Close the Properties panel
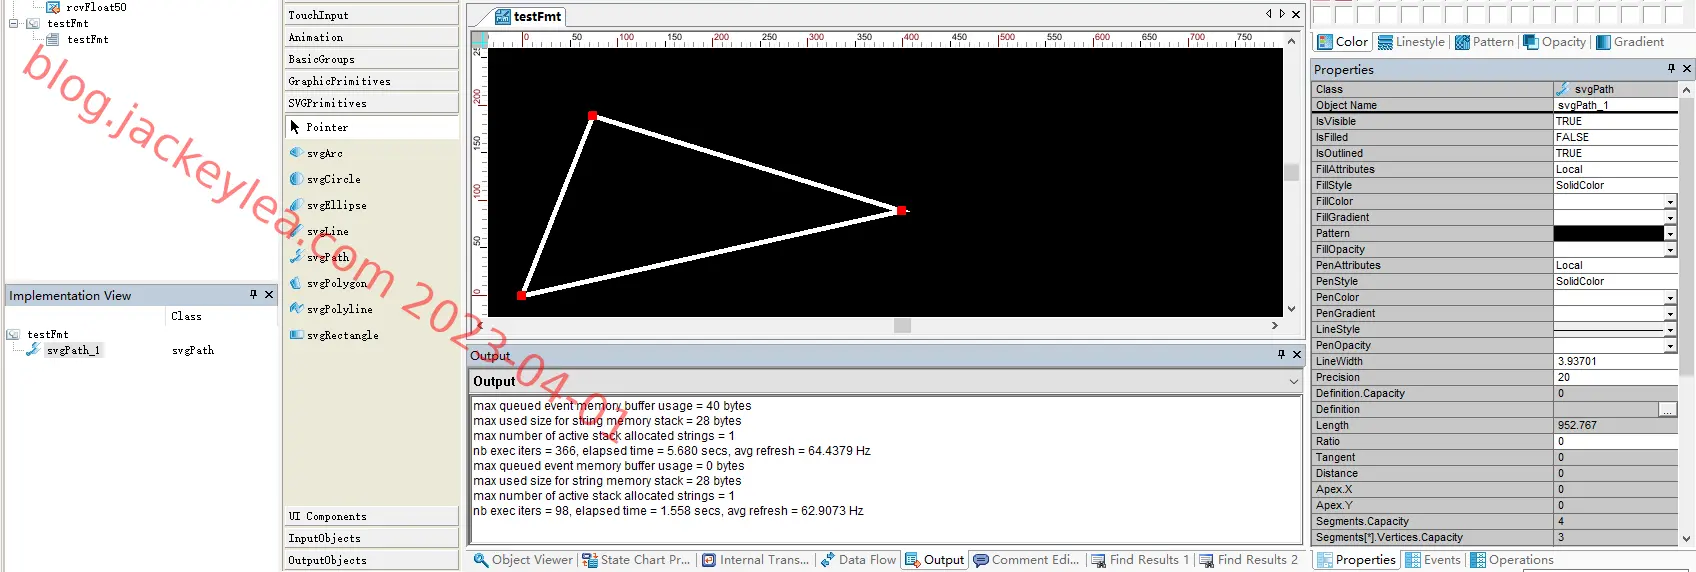The image size is (1696, 572). 1687,68
